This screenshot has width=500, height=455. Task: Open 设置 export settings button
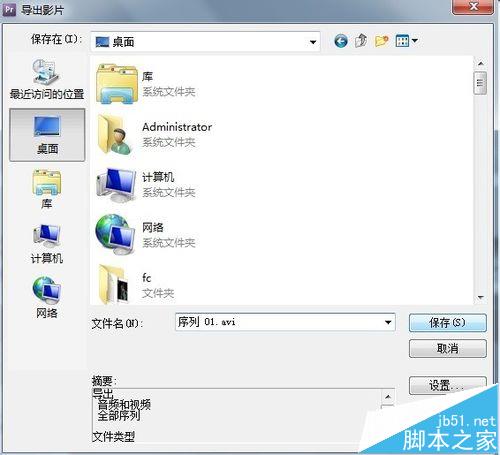[448, 385]
